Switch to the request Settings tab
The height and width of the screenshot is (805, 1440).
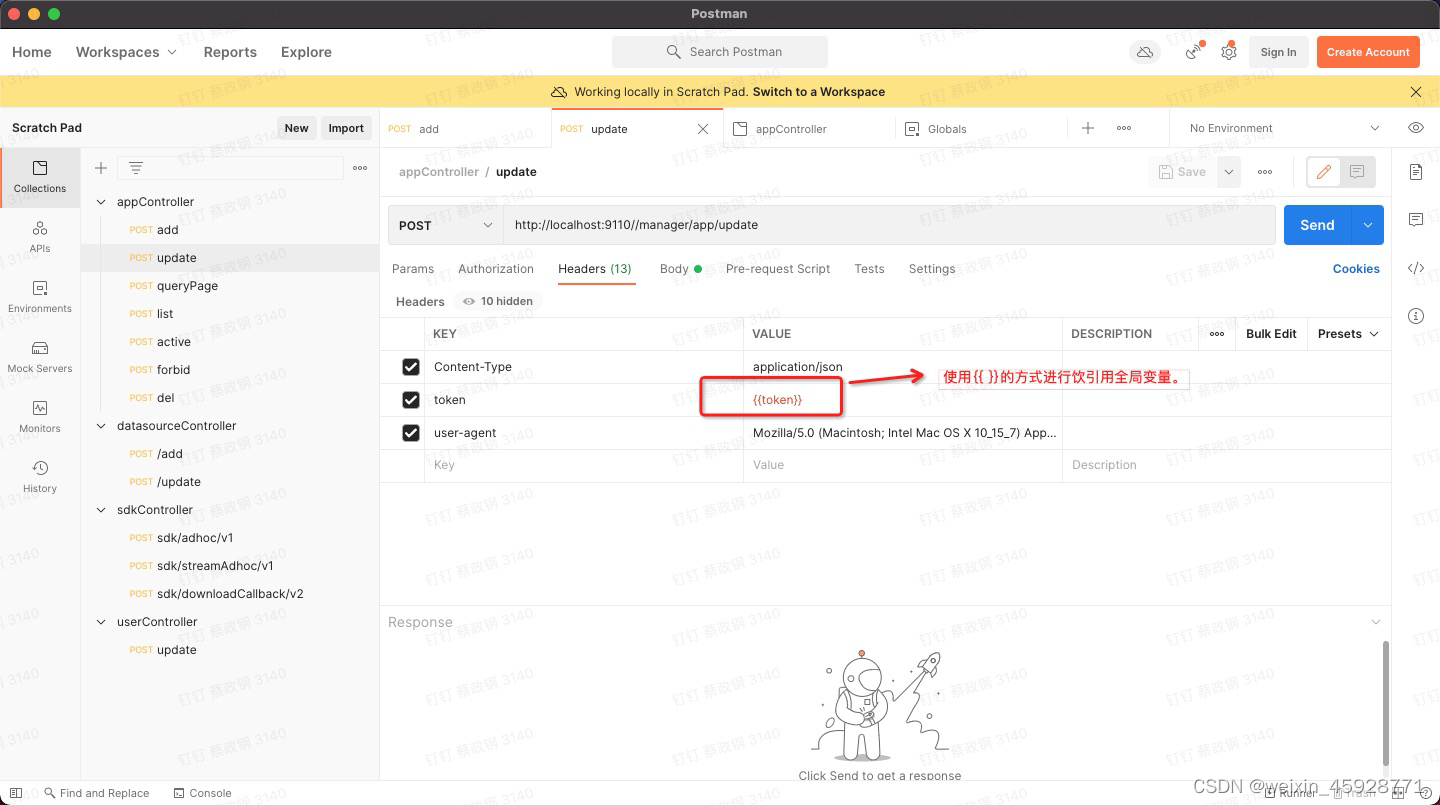pyautogui.click(x=932, y=269)
